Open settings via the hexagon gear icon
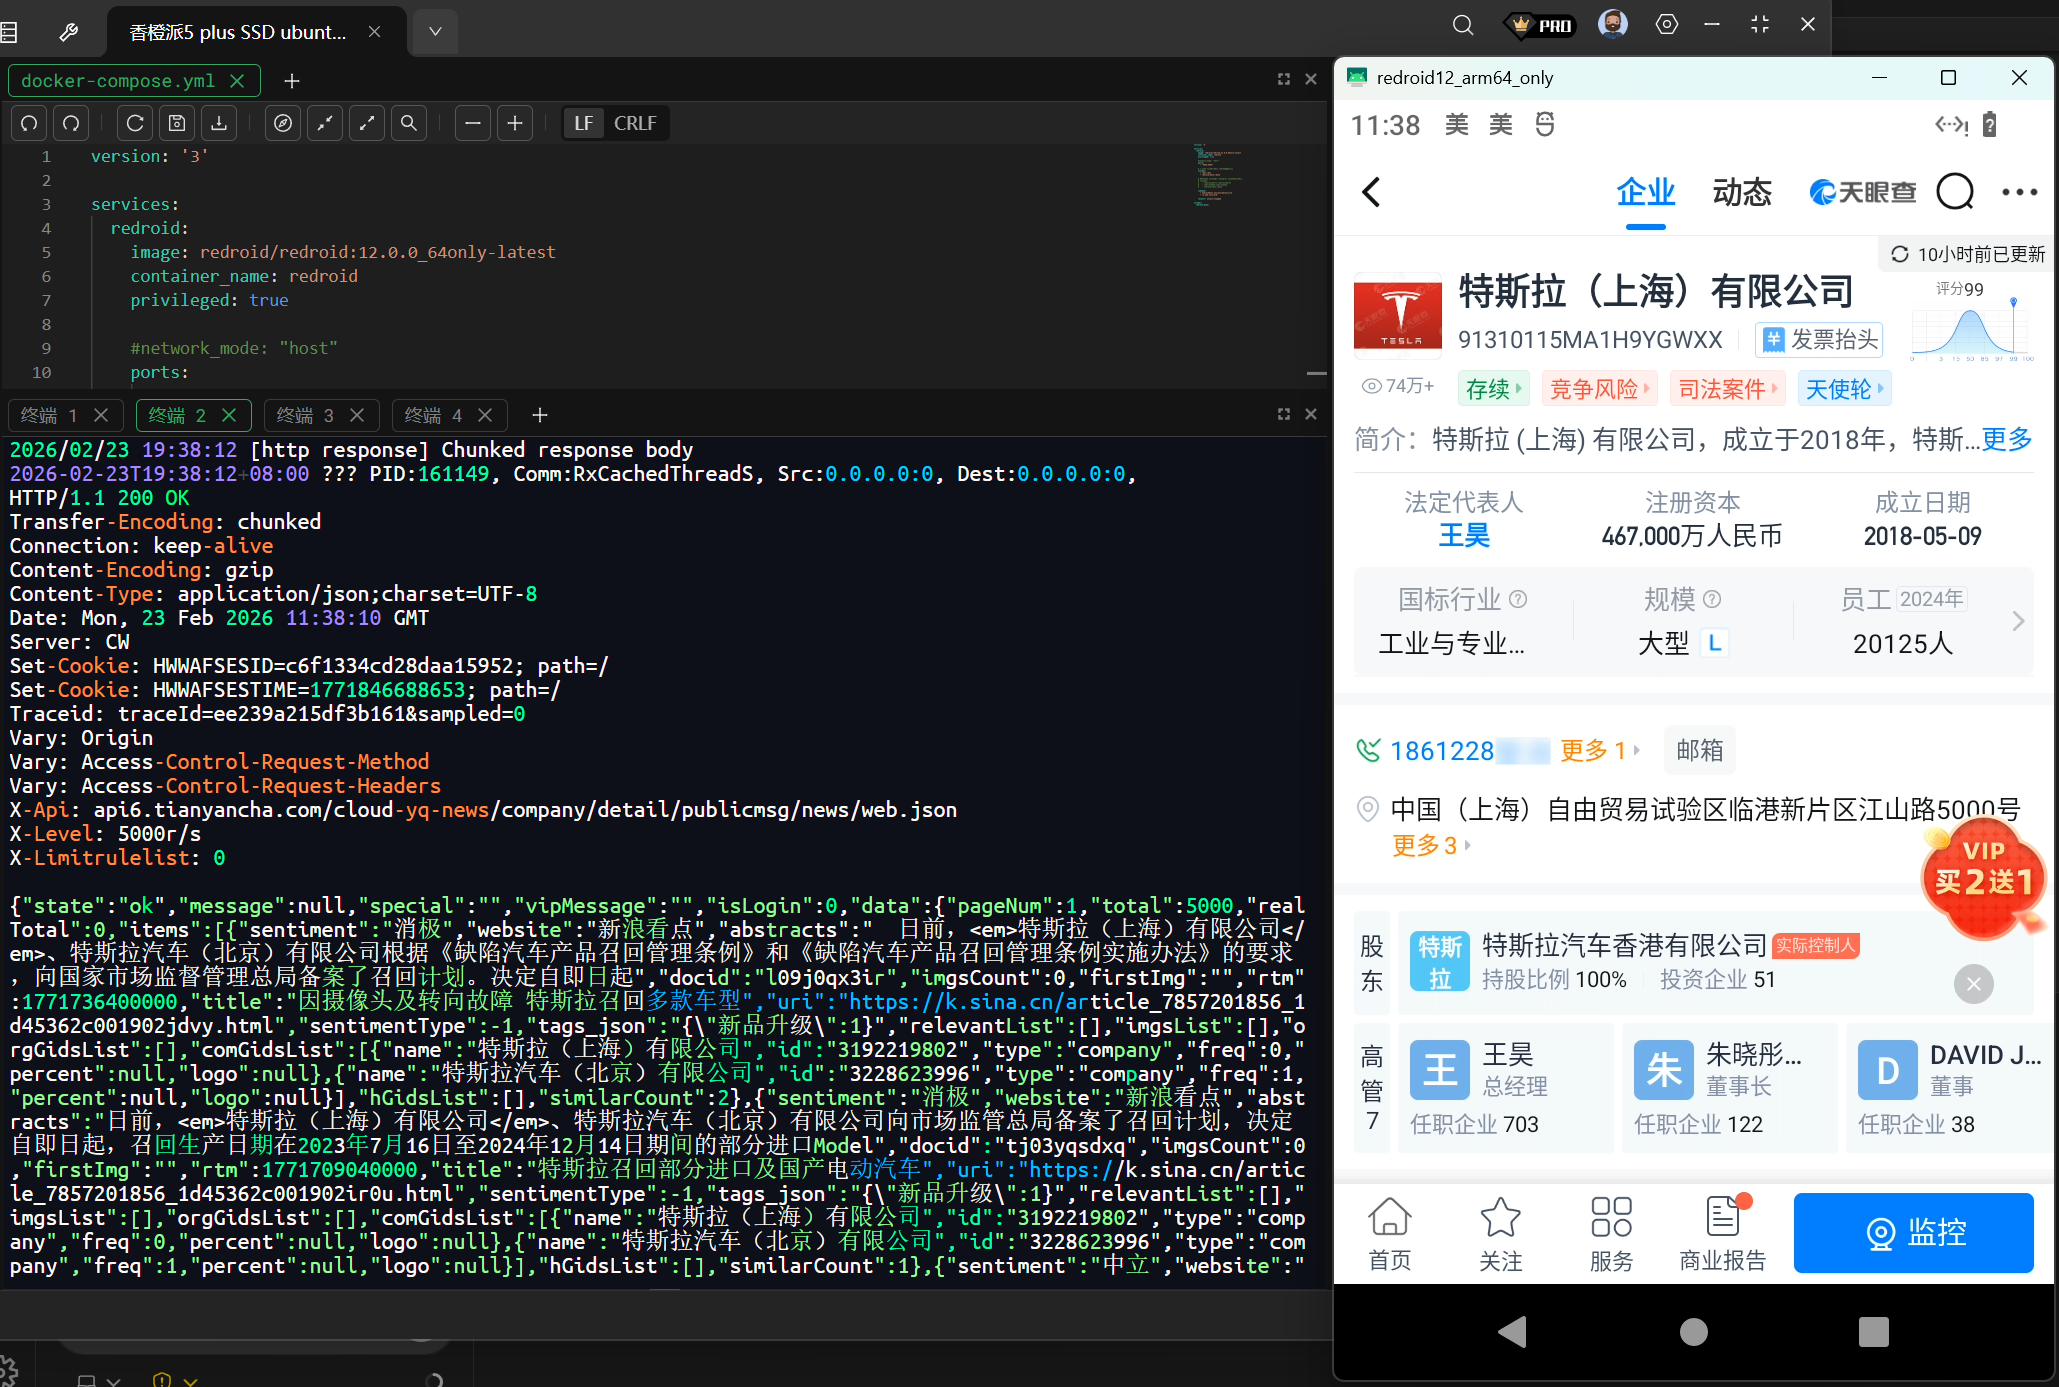Screen dimensions: 2059x1387 click(1667, 24)
